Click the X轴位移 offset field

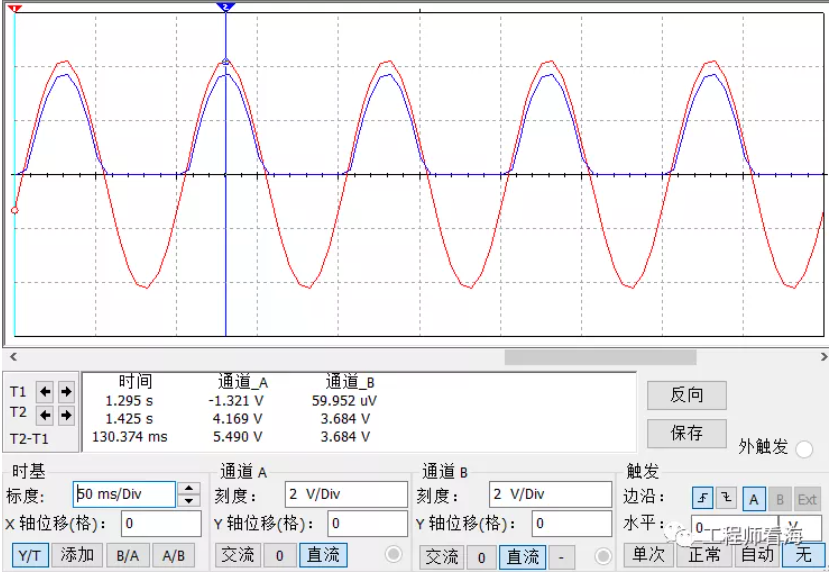(161, 524)
